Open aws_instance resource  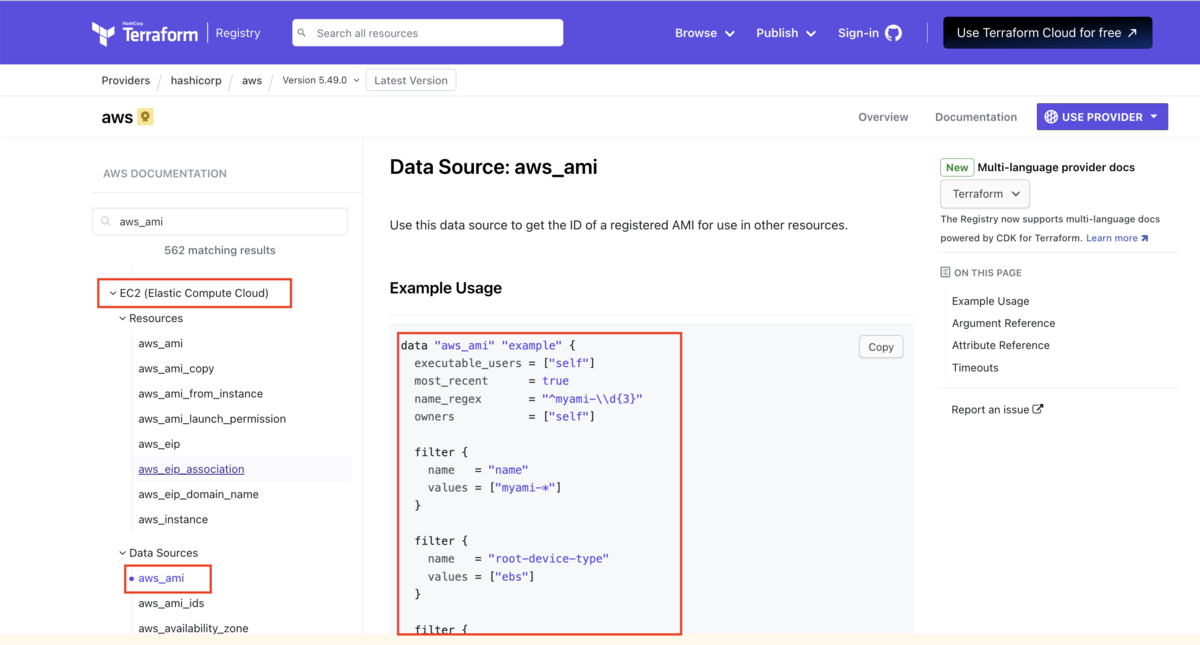point(173,519)
